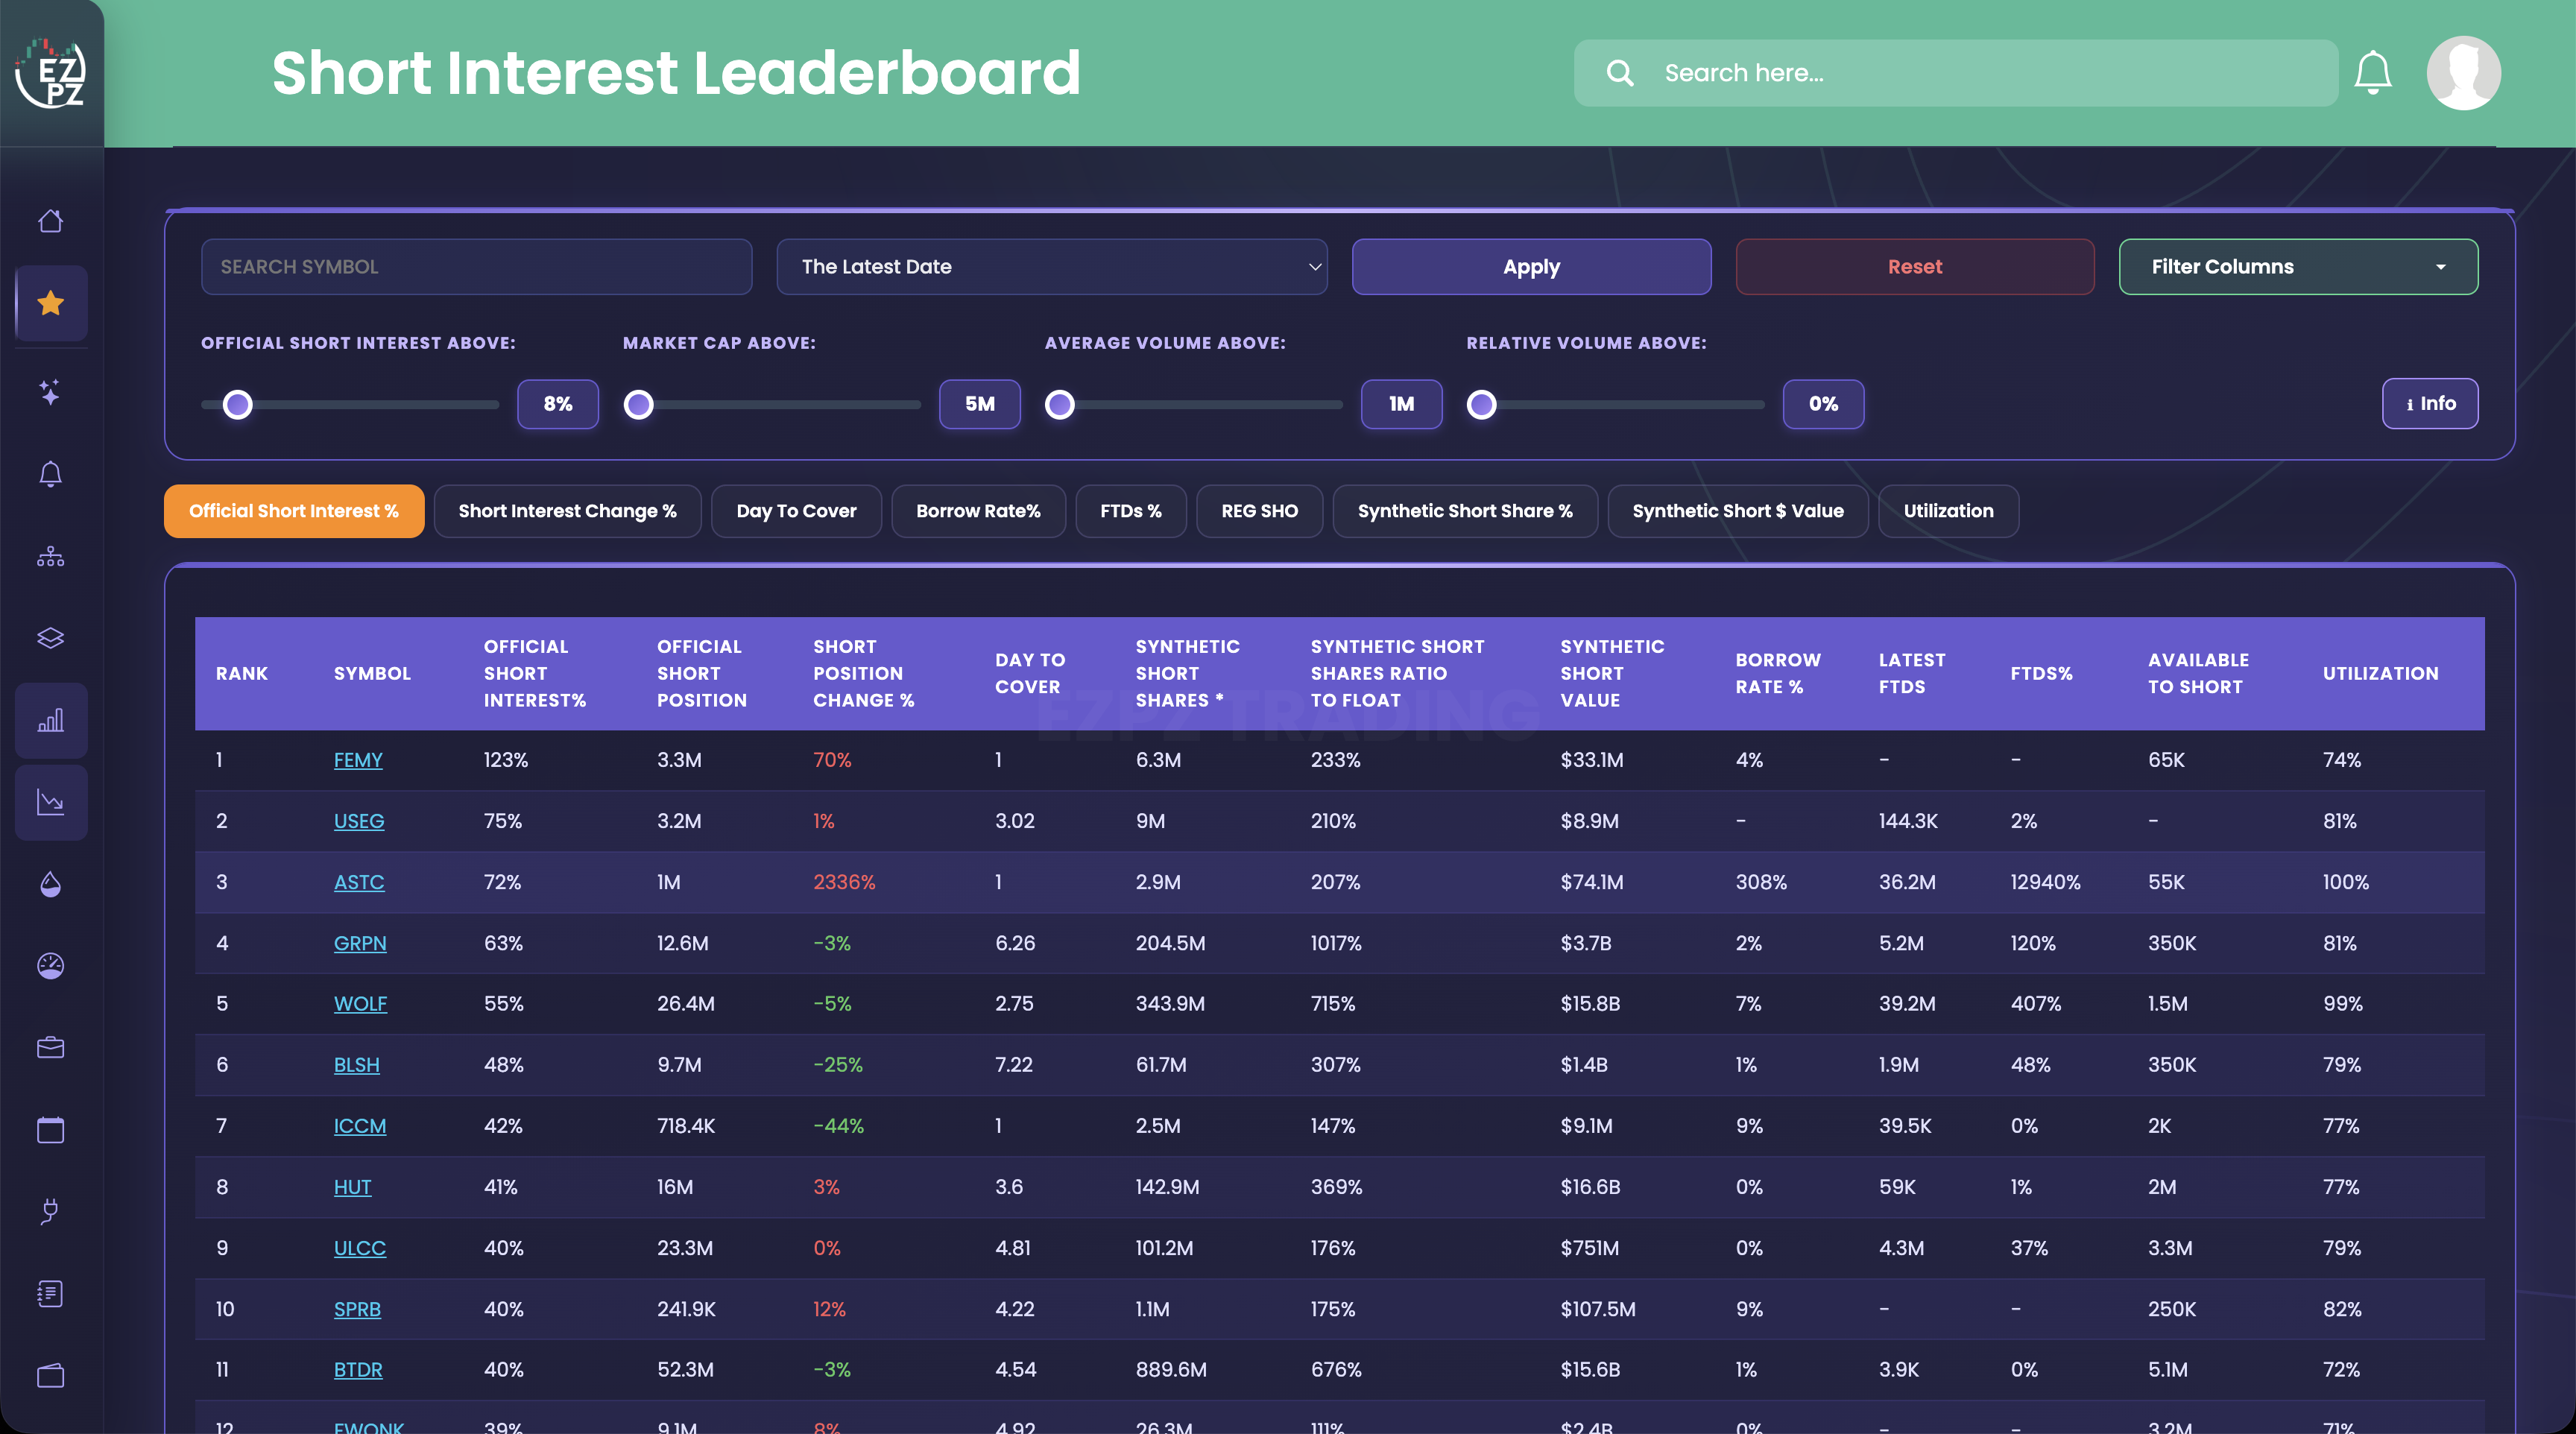Switch to Short Interest Change % tab

(x=568, y=511)
